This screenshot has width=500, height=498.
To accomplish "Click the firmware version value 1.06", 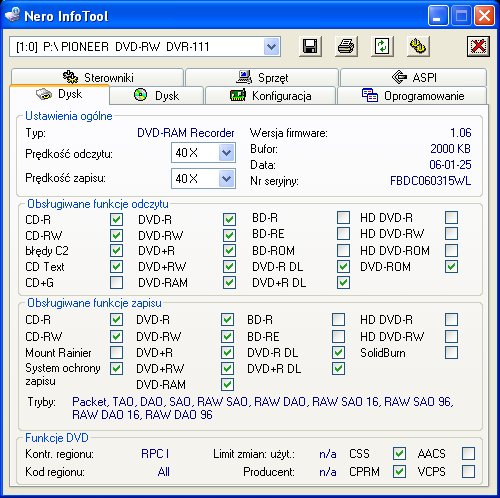I will coord(461,133).
